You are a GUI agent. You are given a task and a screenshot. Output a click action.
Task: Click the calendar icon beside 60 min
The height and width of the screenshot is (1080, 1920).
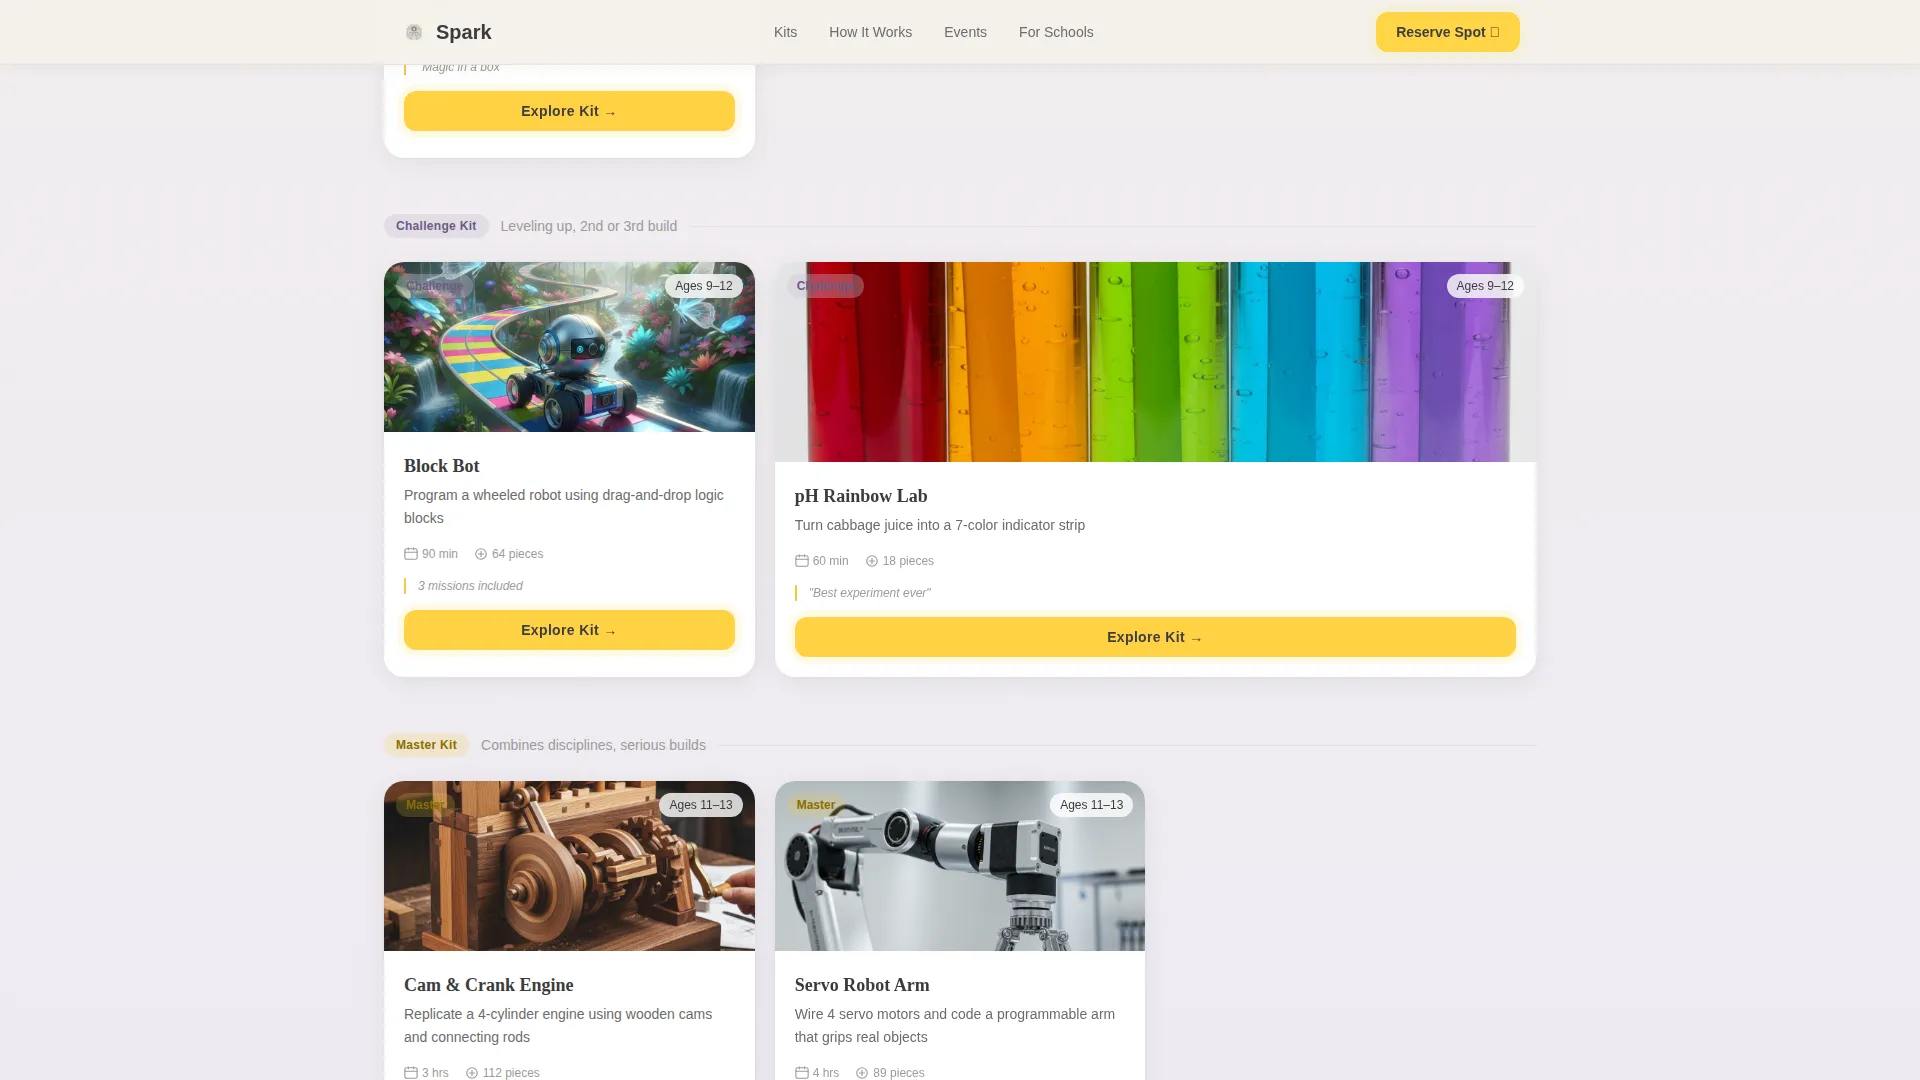[802, 561]
